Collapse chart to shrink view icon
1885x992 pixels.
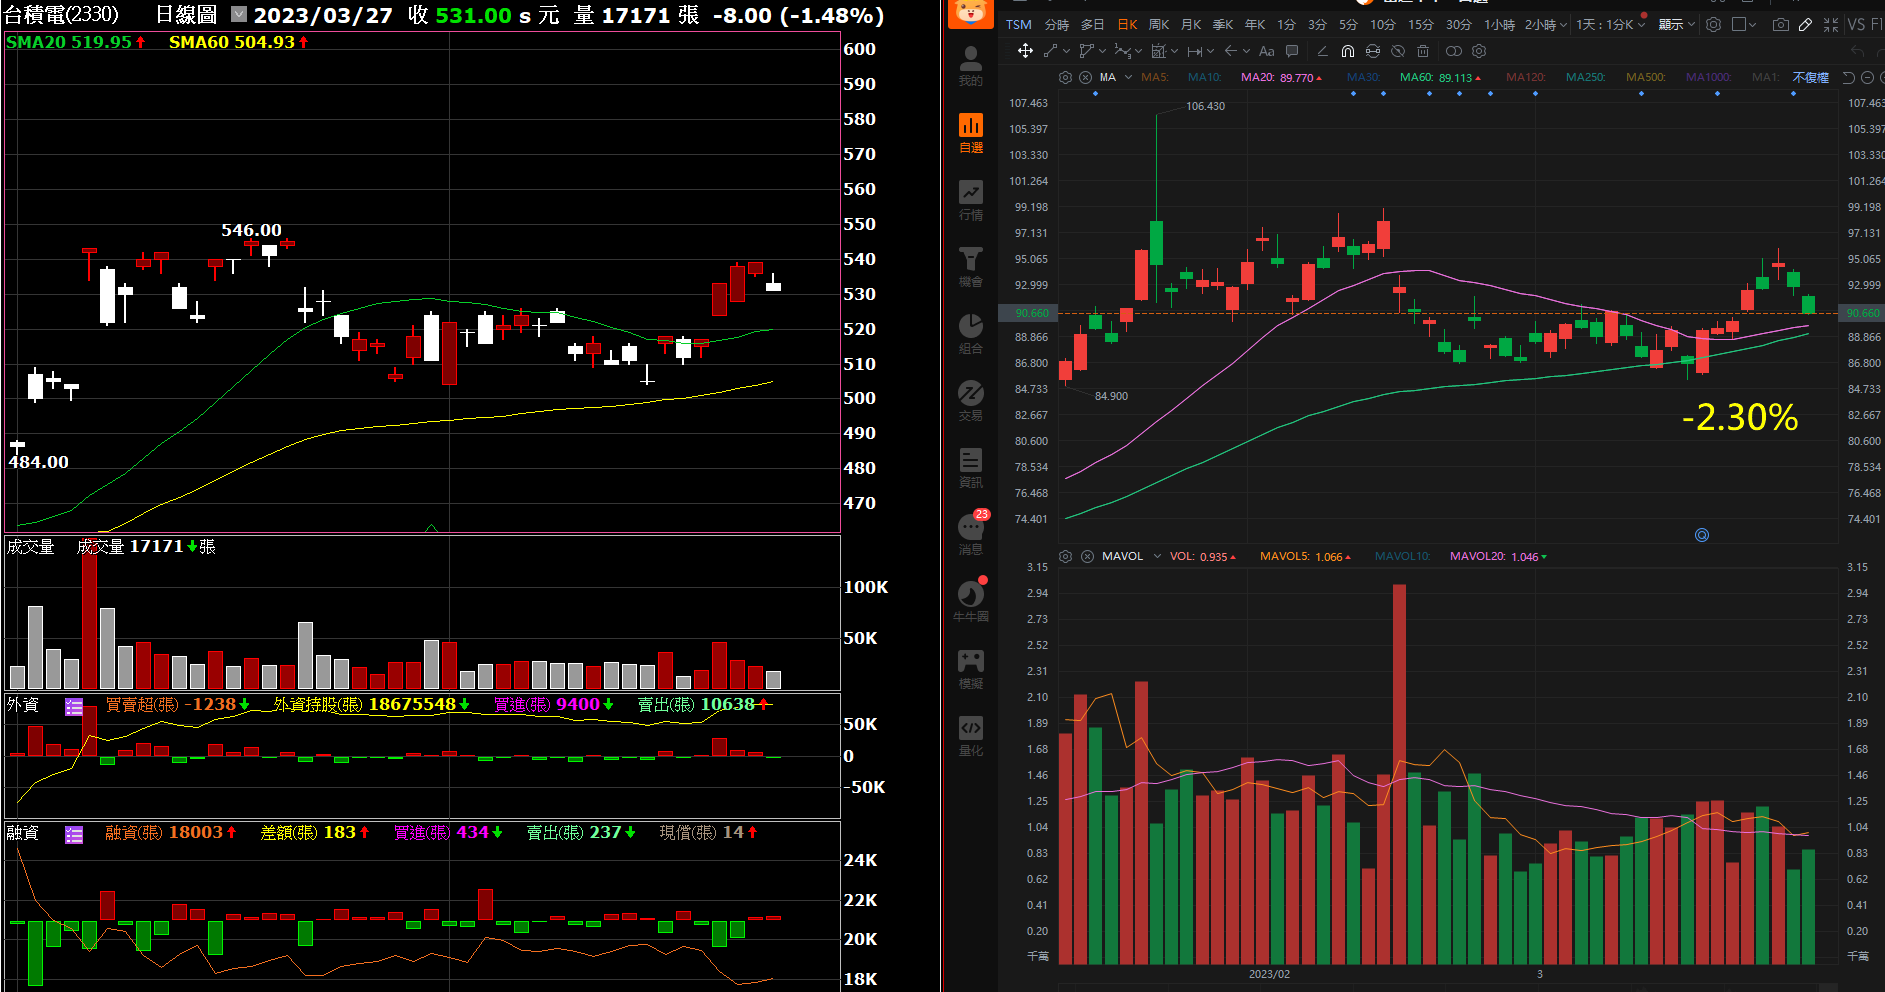pyautogui.click(x=1830, y=24)
